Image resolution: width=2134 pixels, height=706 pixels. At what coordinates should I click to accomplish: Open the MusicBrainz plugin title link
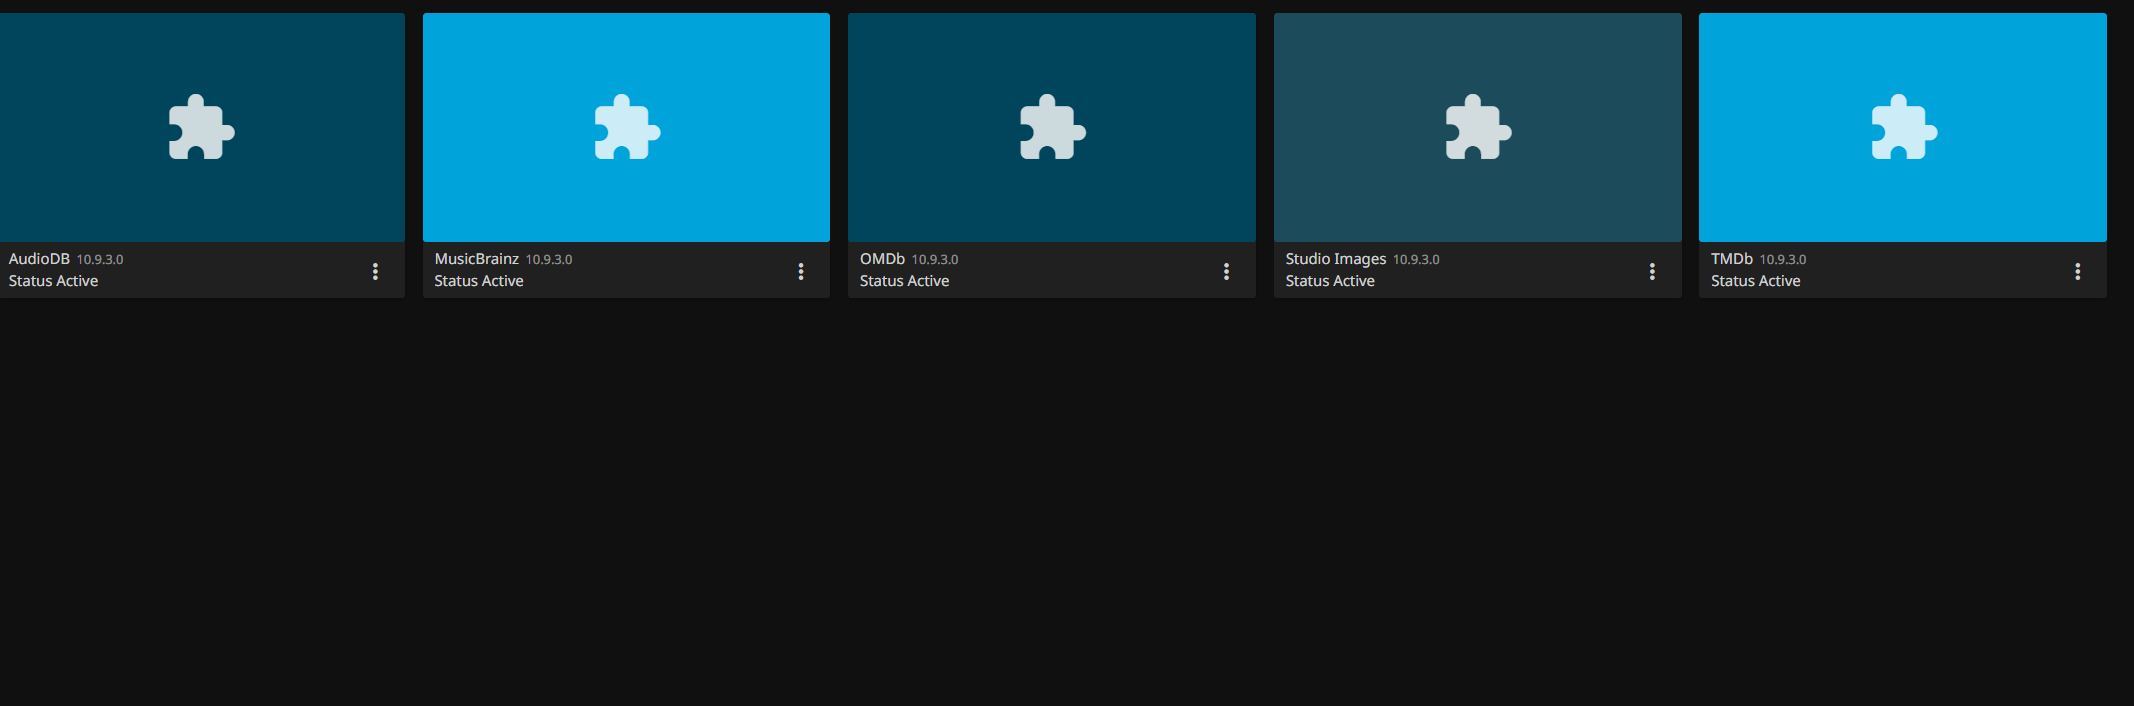(x=476, y=259)
